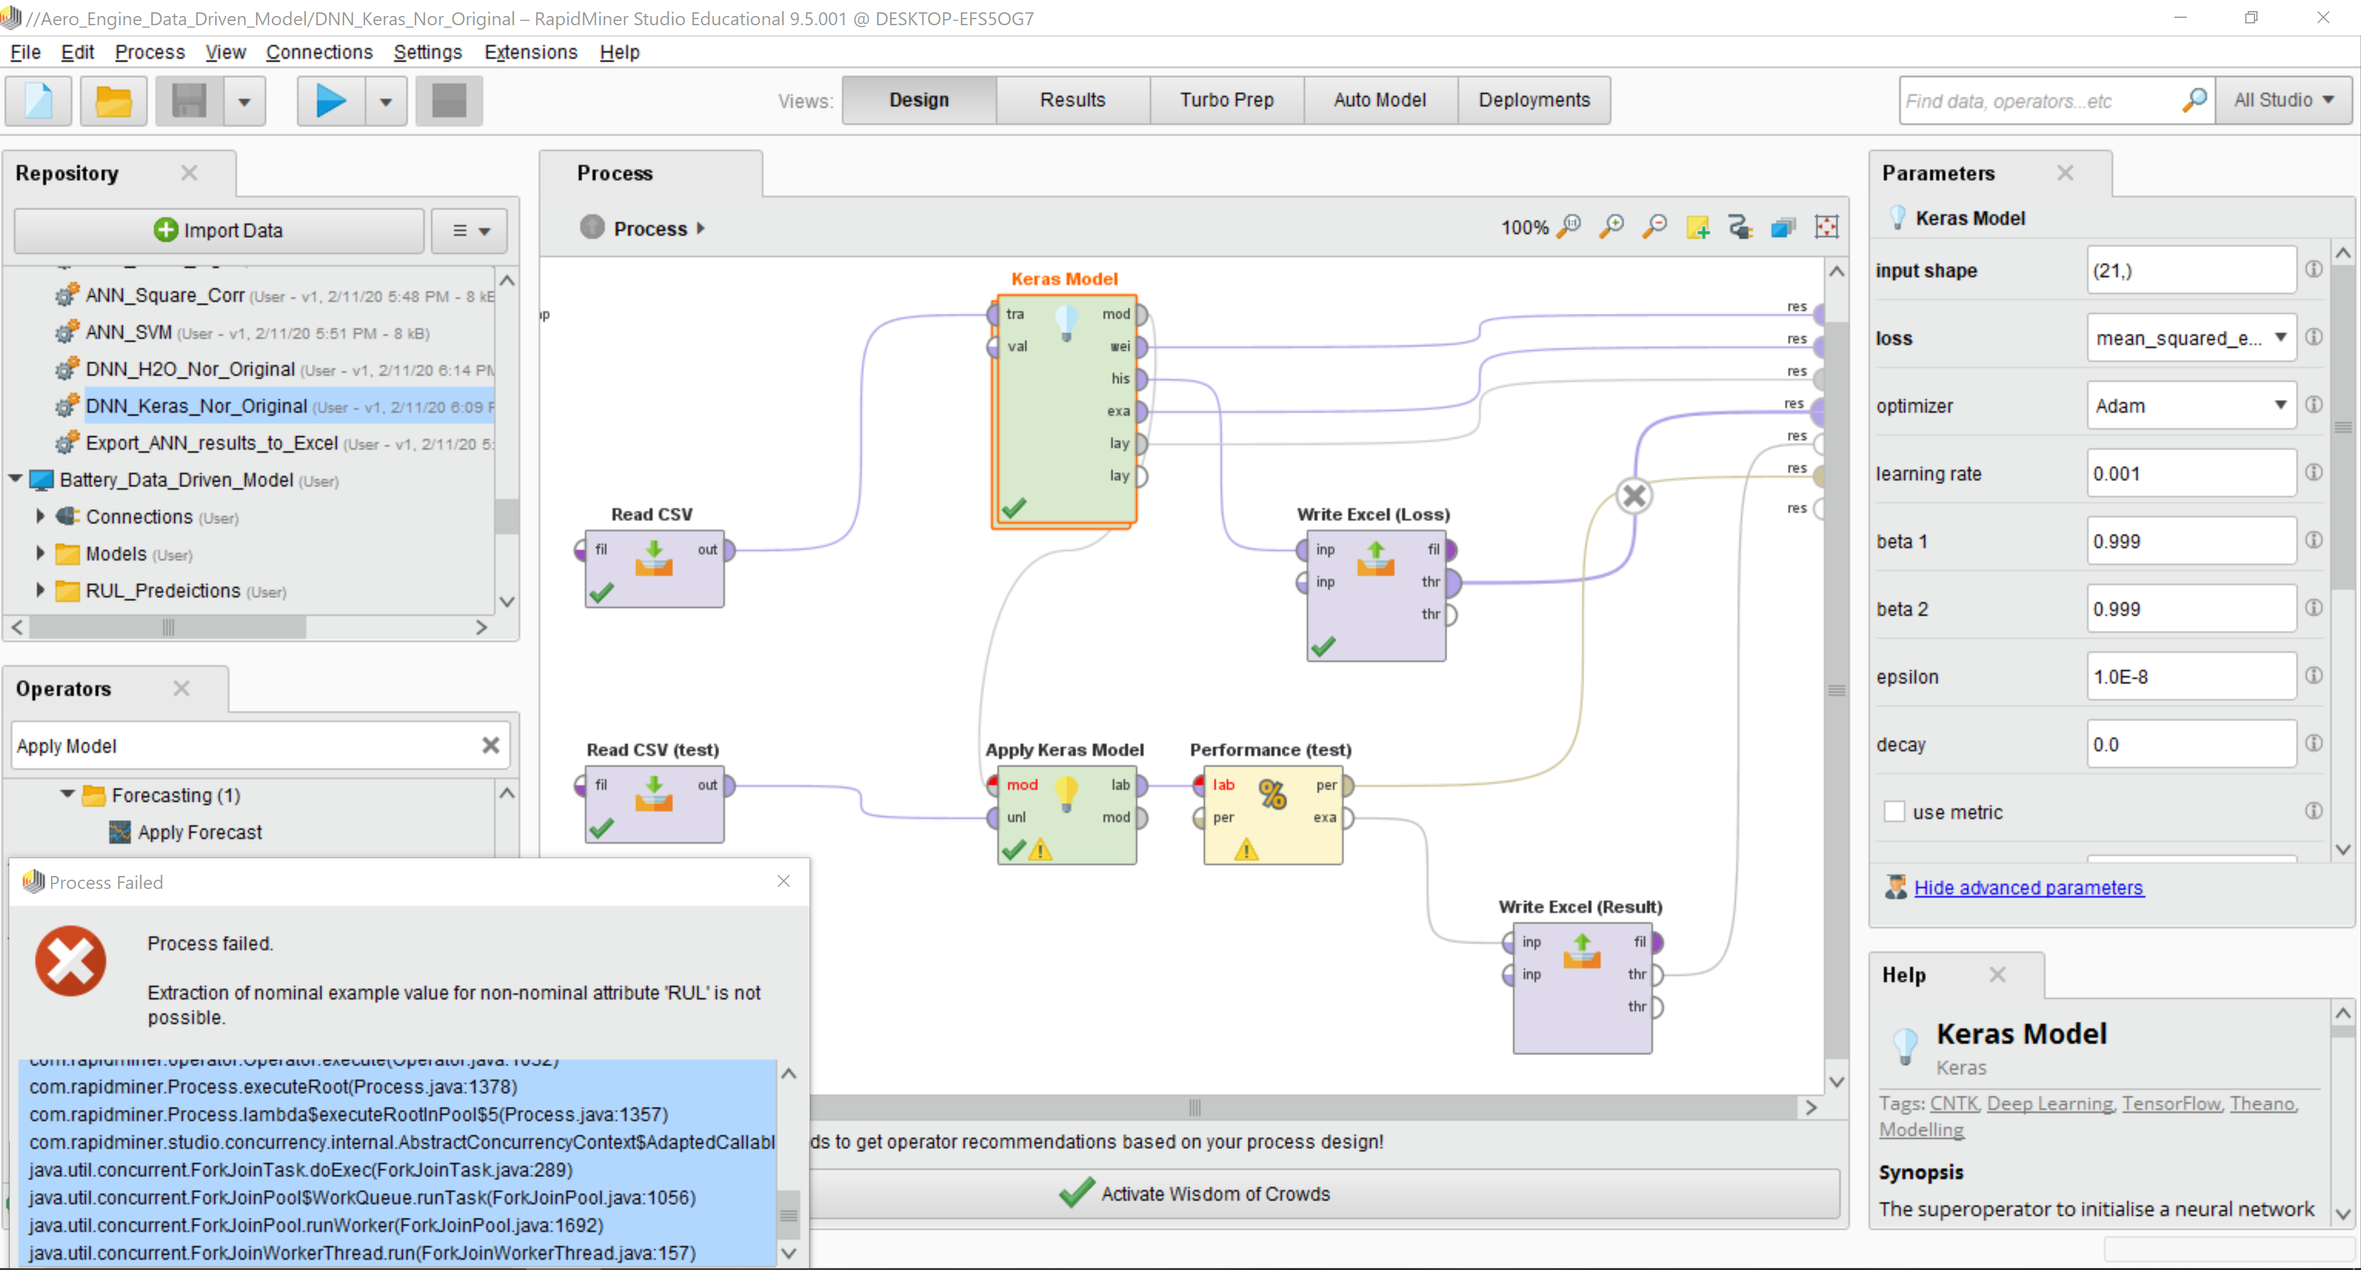This screenshot has height=1270, width=2361.
Task: Auto-wire operators using the connection icon
Action: 1741,227
